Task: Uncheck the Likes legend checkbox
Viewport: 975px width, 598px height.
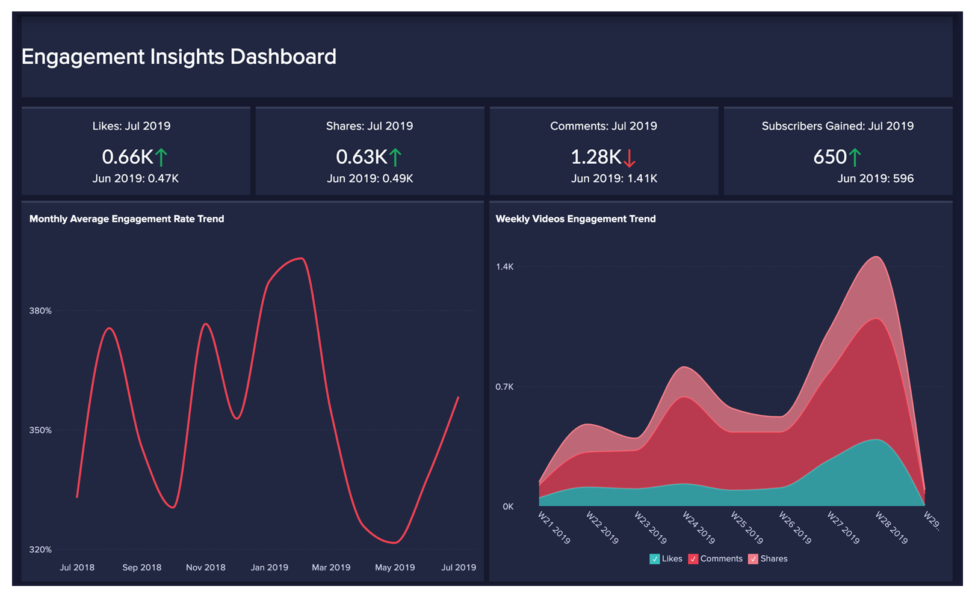Action: [x=654, y=559]
